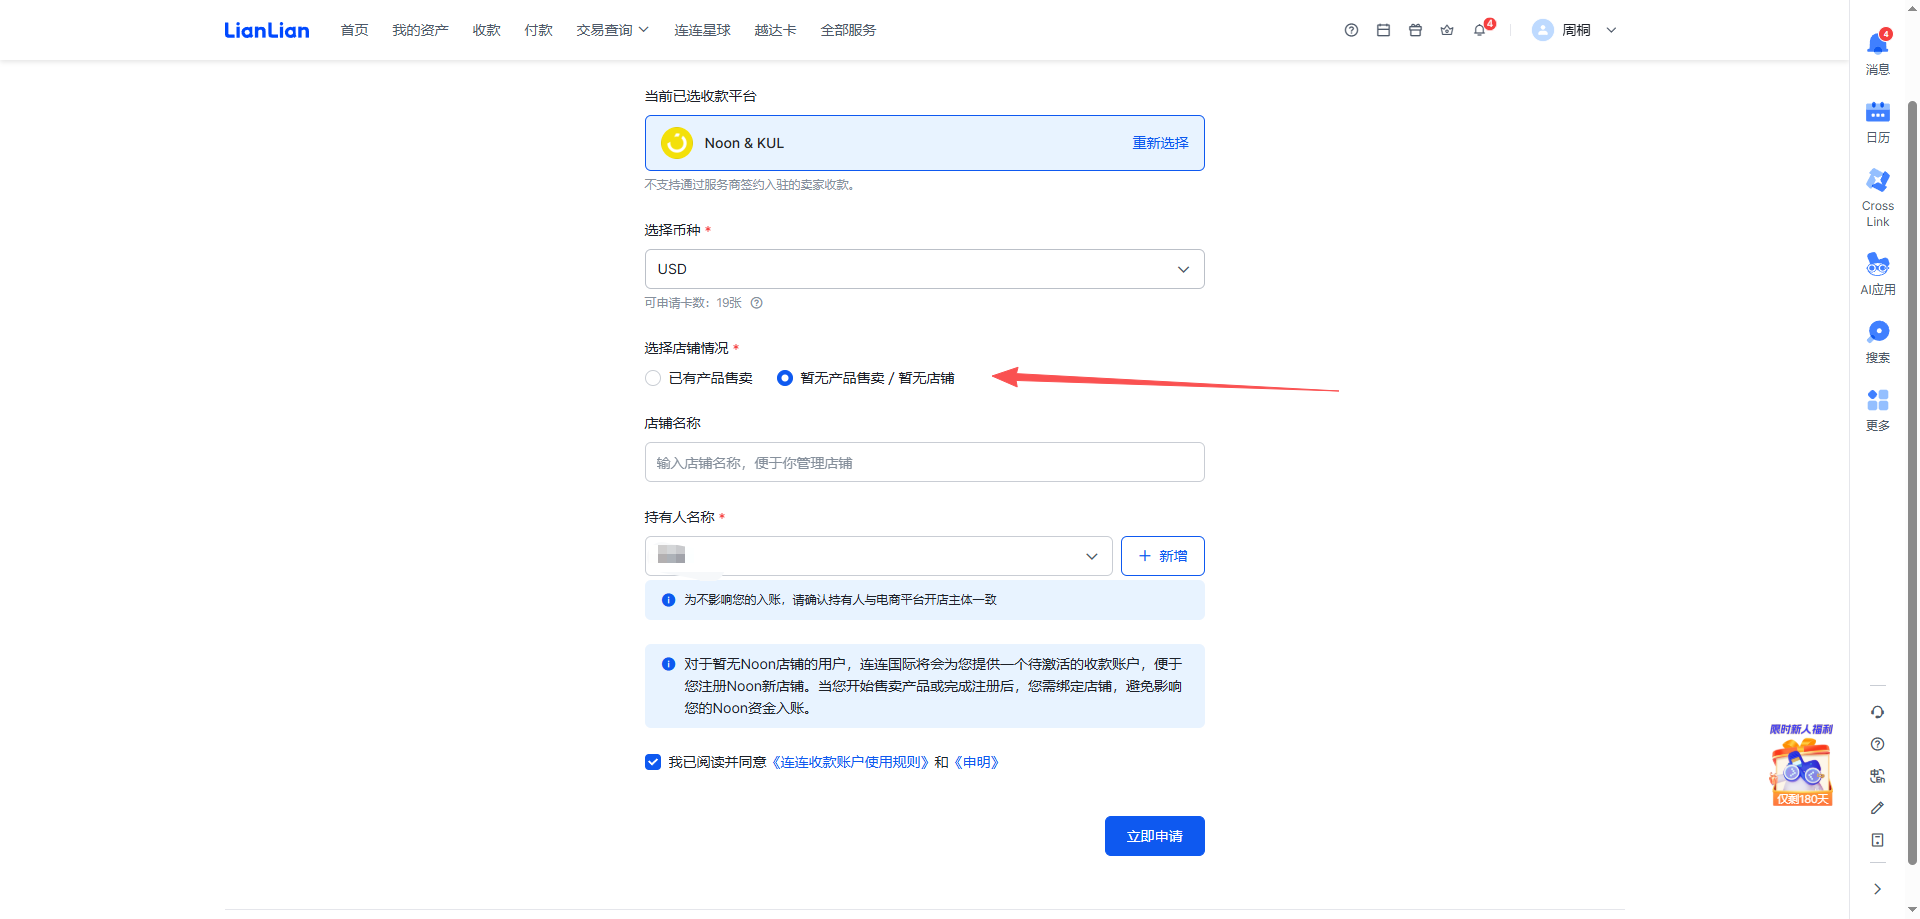Open AI应用 in right sidebar
Screen dimensions: 1920x919
click(1878, 273)
